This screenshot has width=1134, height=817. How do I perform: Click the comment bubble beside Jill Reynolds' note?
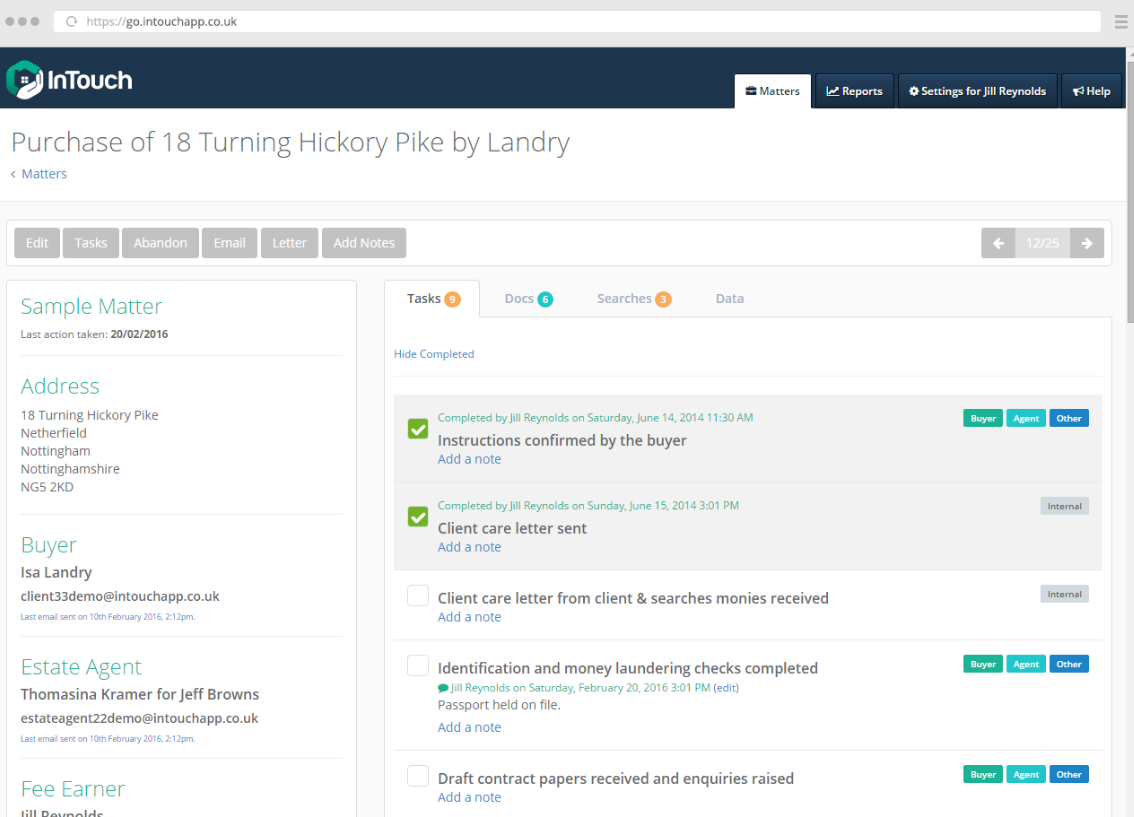[441, 687]
